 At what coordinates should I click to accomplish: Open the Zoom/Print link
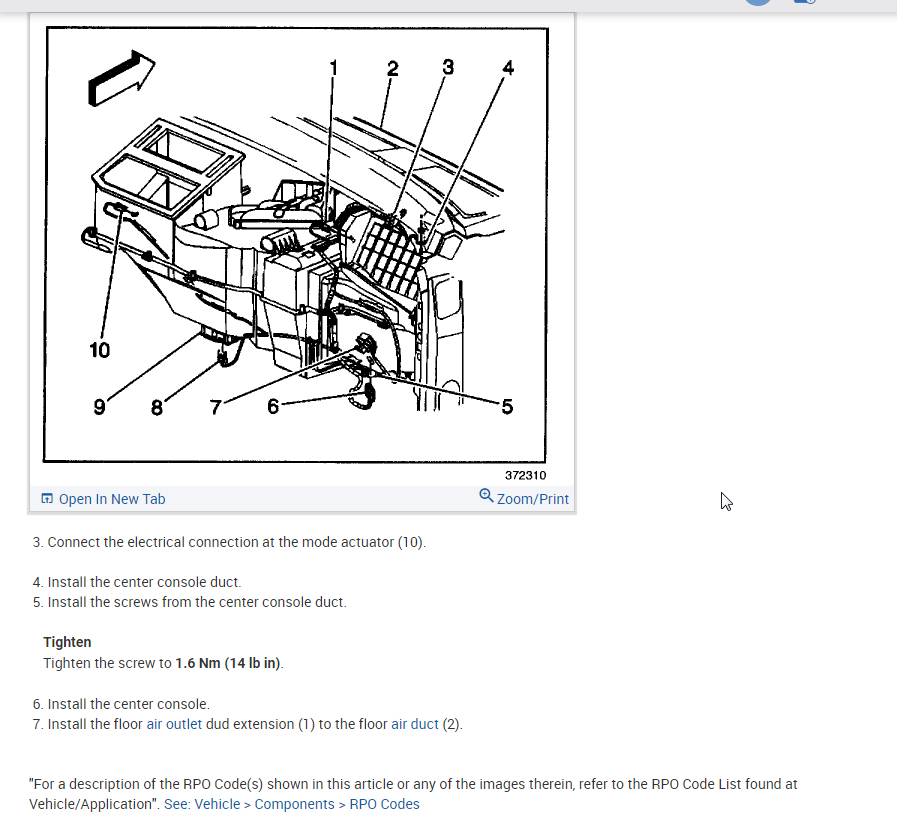click(x=533, y=499)
